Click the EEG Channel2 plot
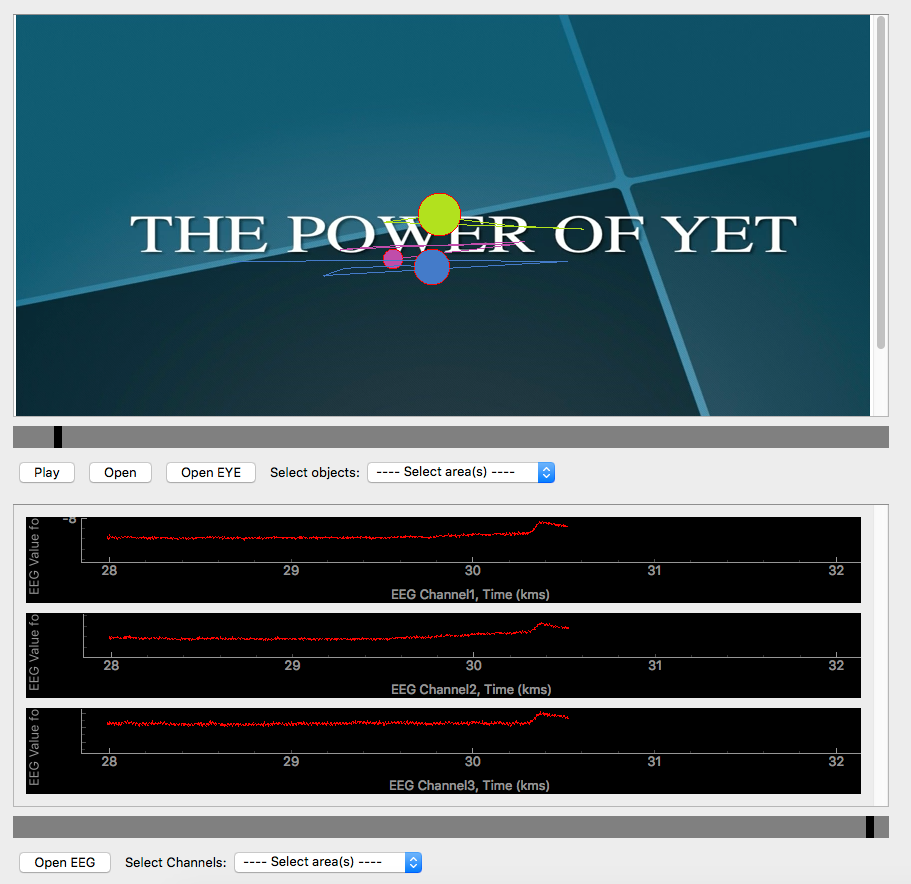 [443, 655]
